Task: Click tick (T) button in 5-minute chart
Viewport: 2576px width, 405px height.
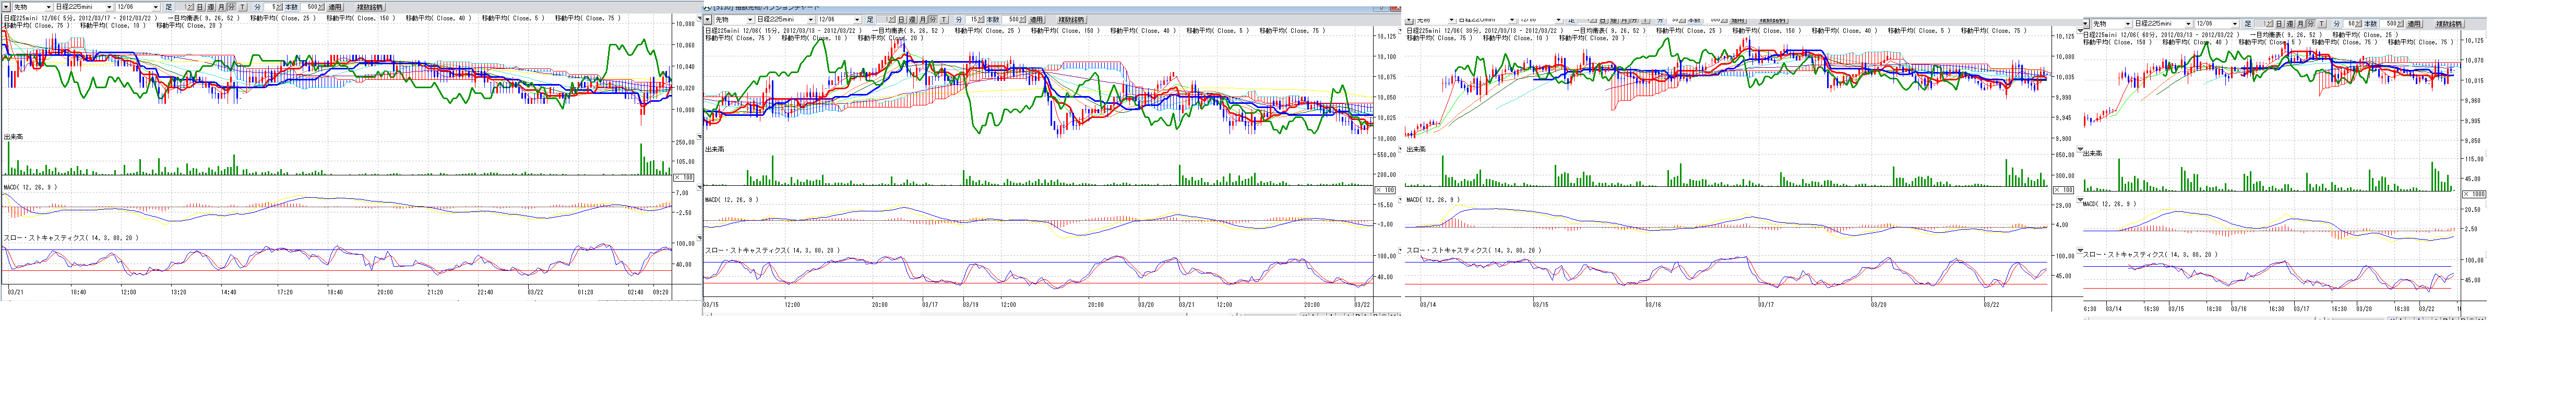Action: click(x=243, y=7)
